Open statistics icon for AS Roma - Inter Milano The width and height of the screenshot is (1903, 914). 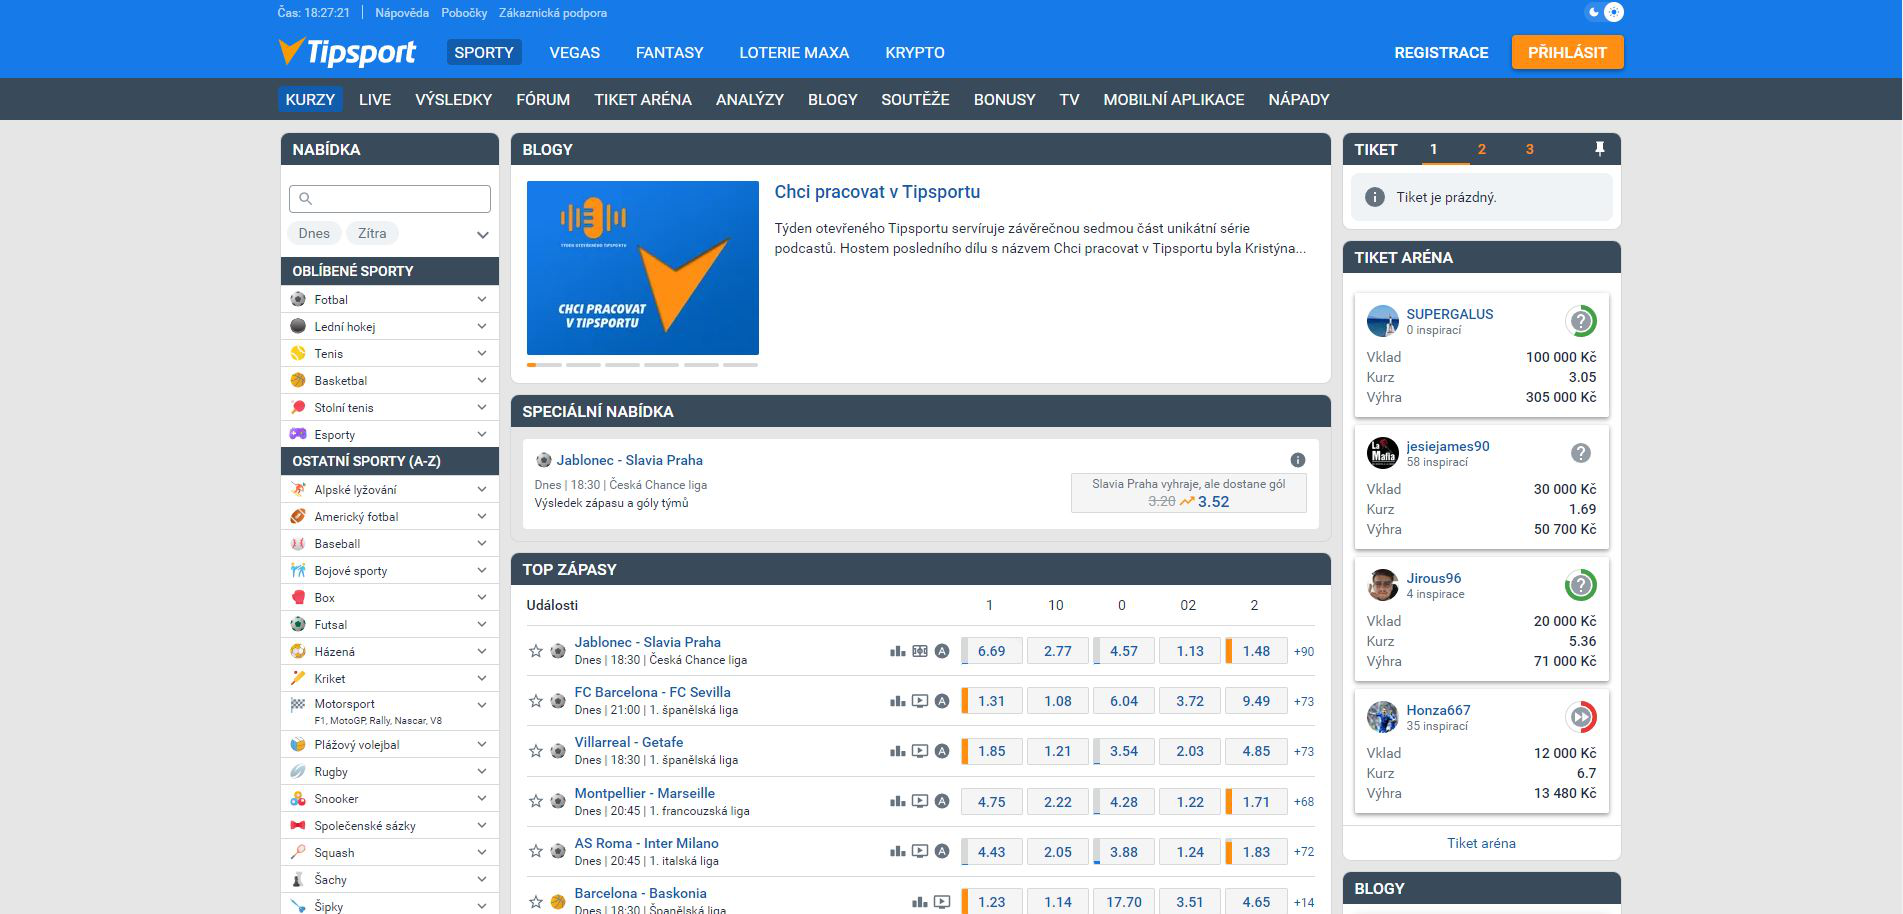[897, 851]
